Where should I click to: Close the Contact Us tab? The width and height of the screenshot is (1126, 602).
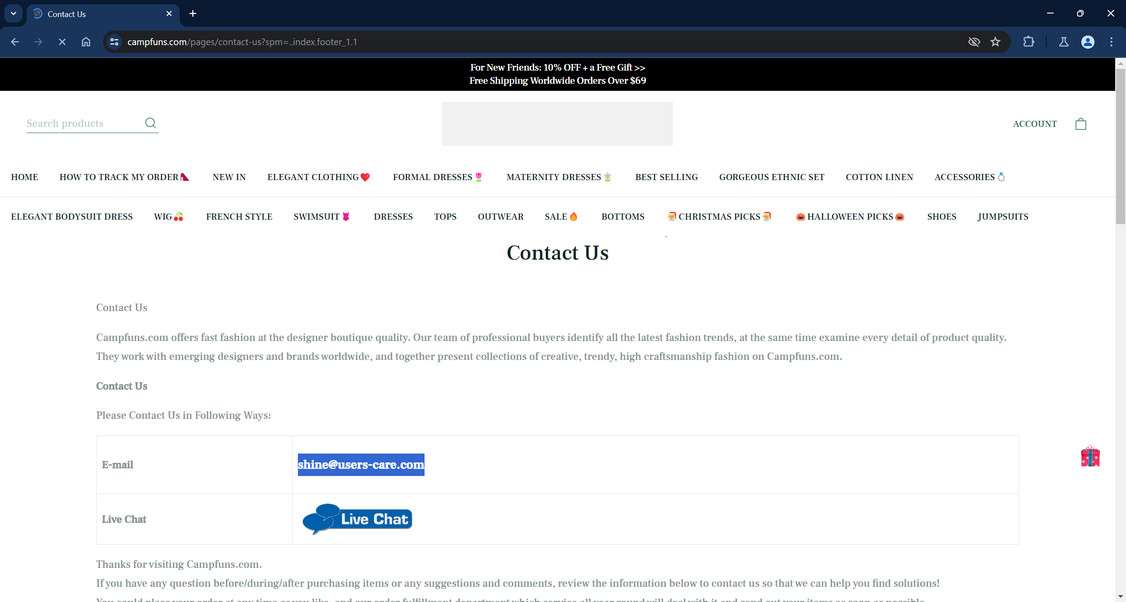point(169,14)
